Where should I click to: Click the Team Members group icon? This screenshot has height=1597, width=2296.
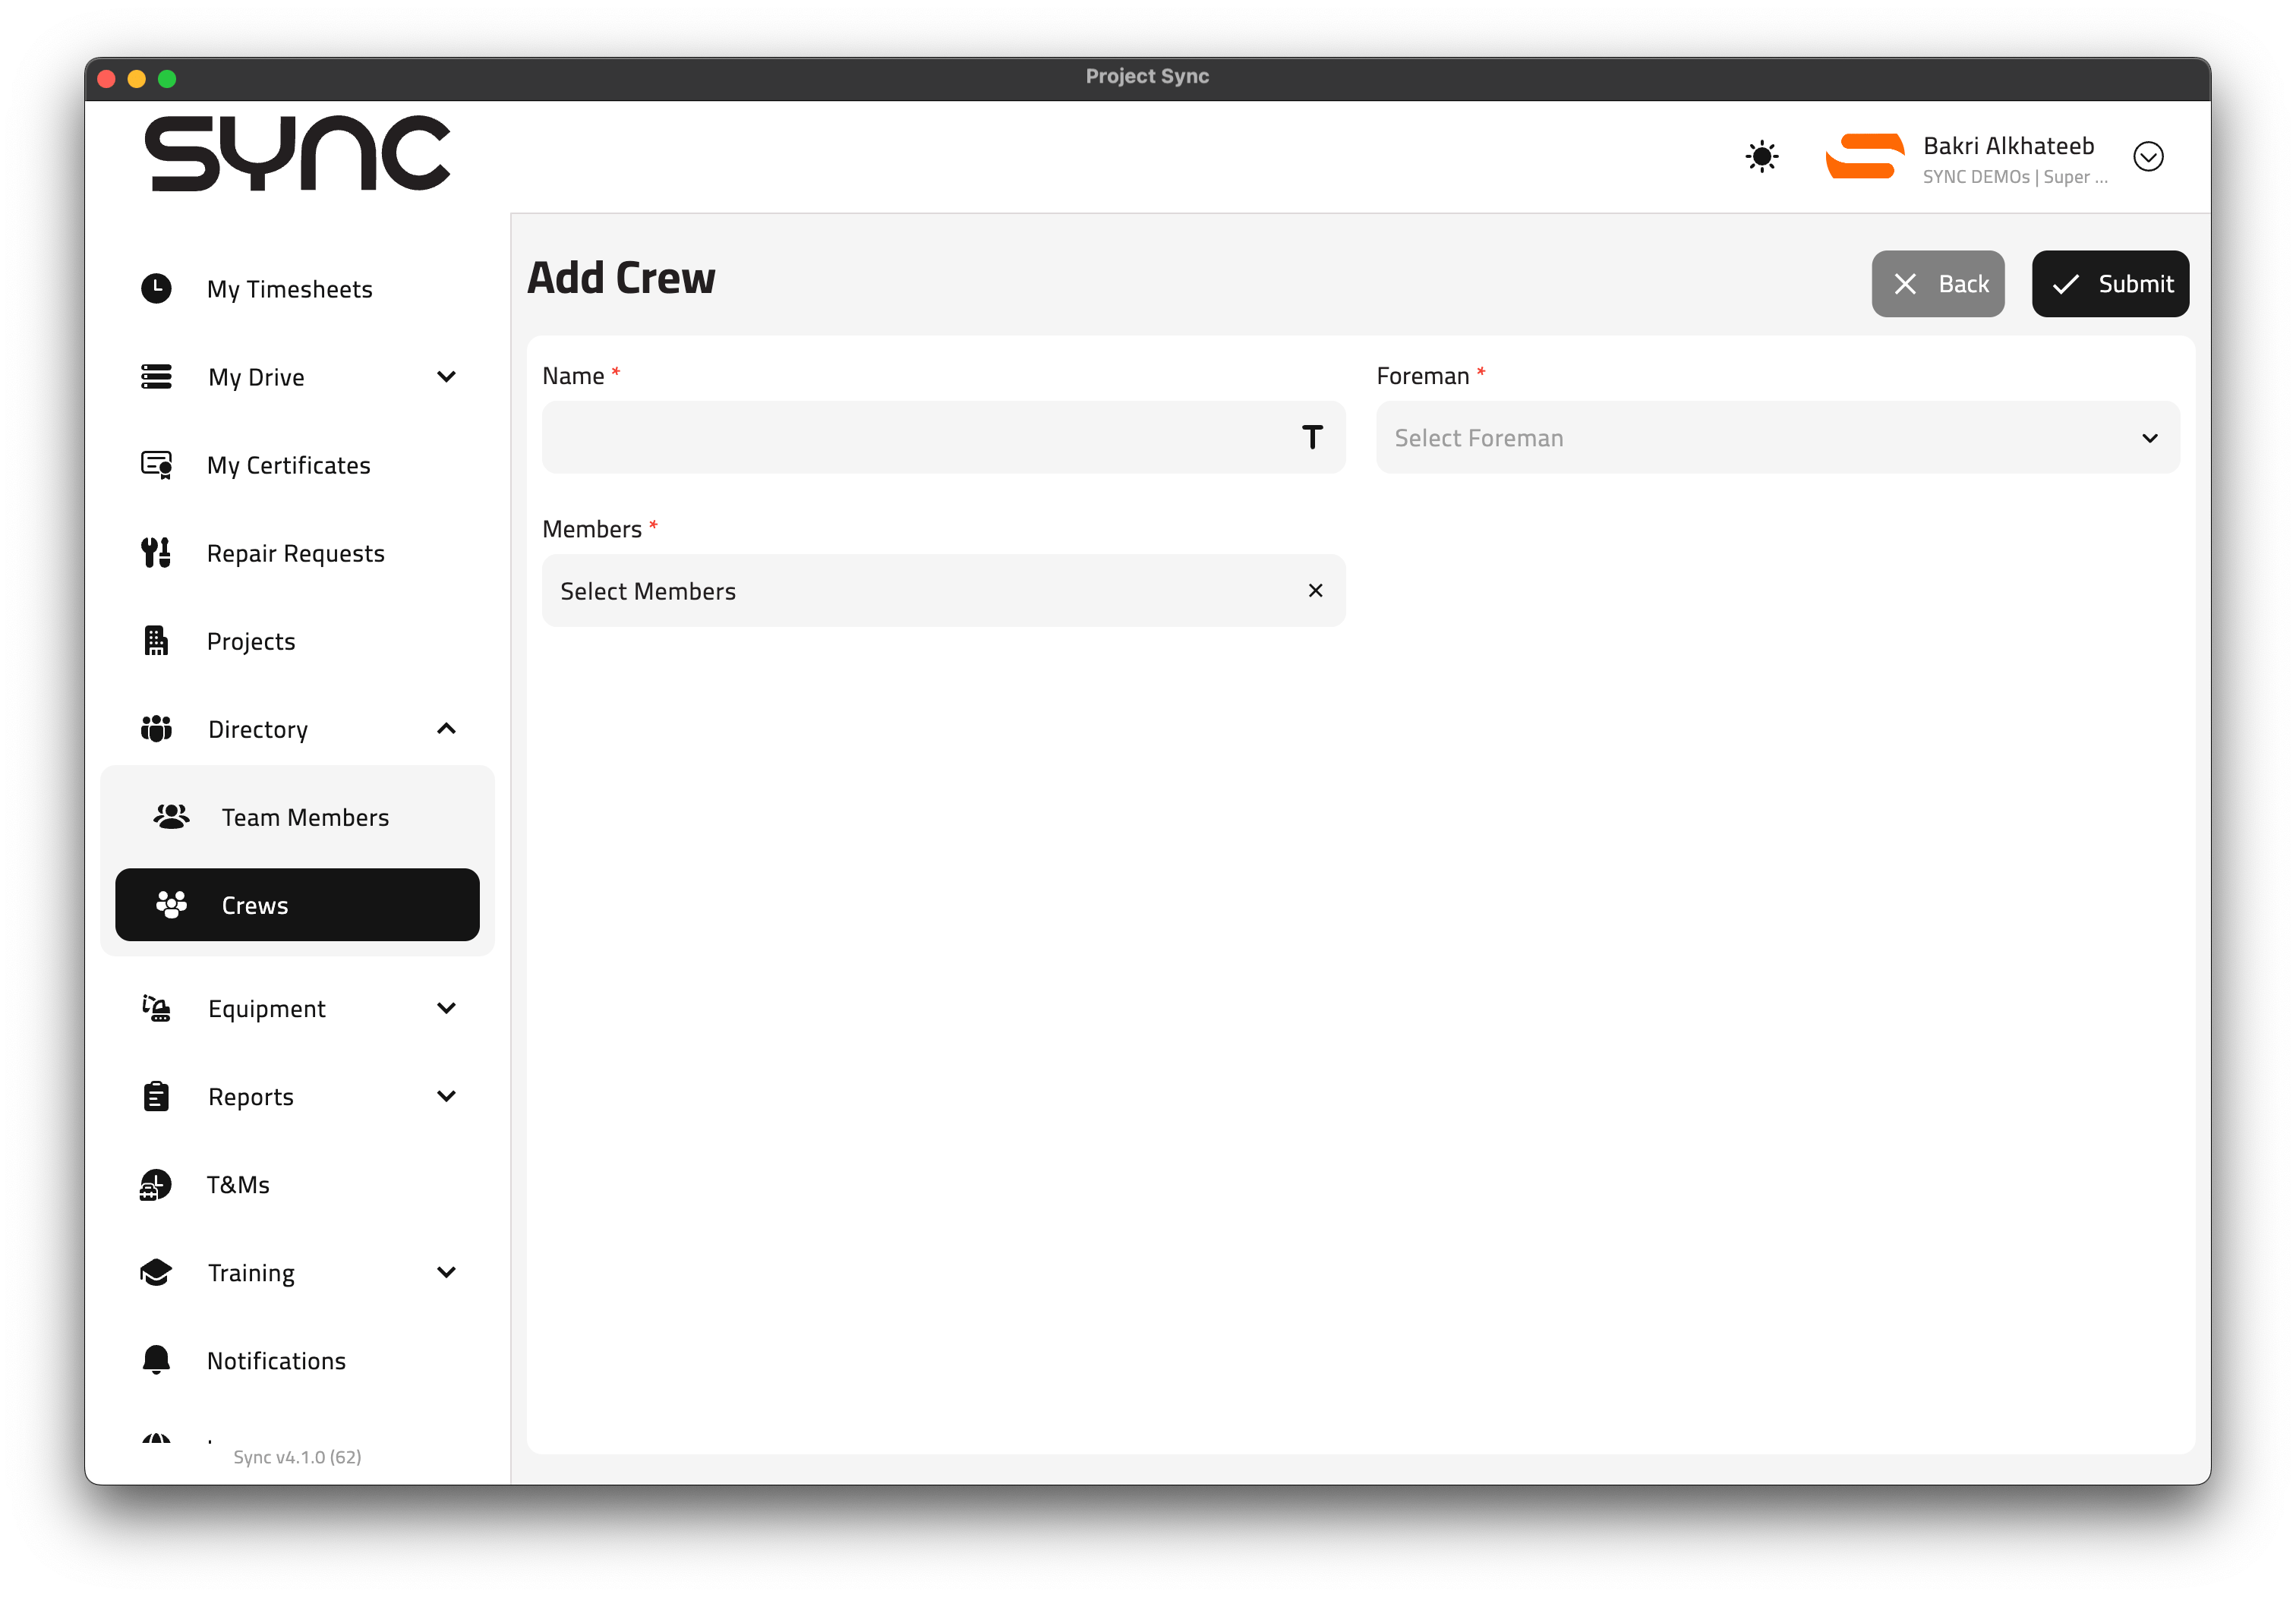pos(171,817)
